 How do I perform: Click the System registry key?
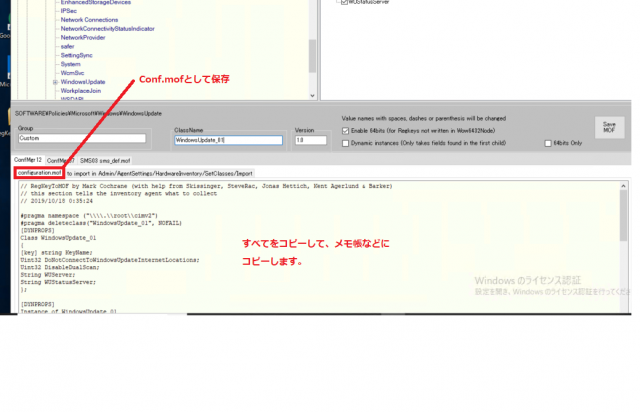pyautogui.click(x=71, y=63)
